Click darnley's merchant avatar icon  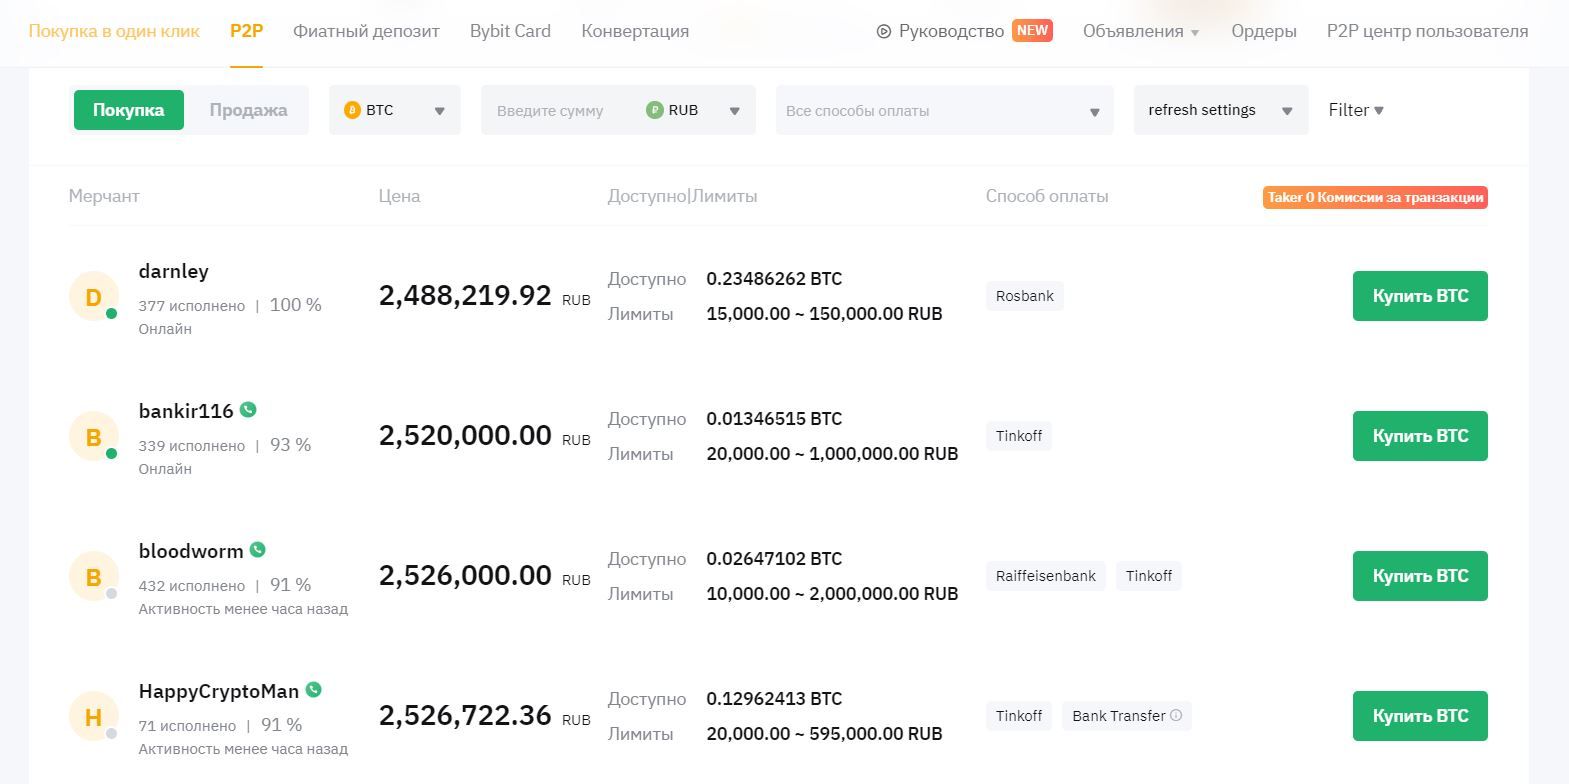(93, 297)
